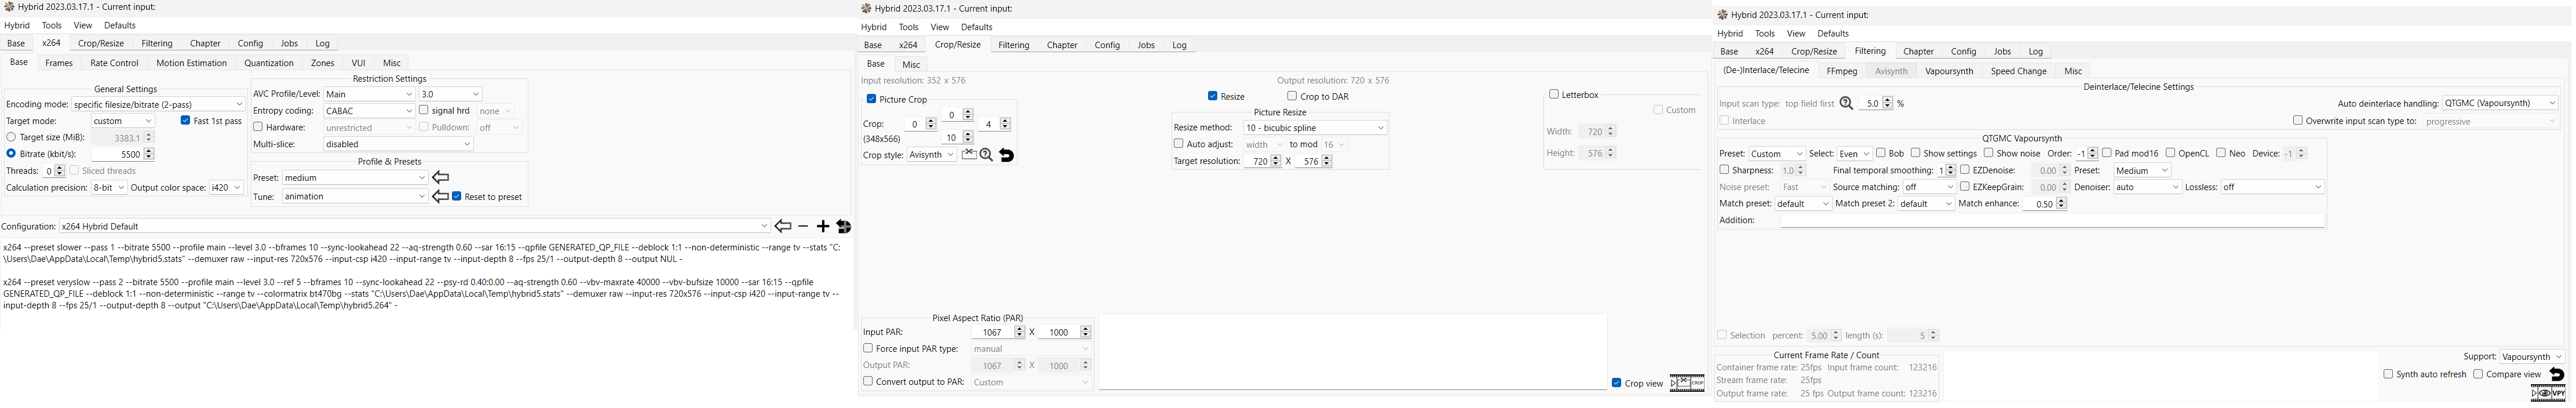The height and width of the screenshot is (408, 2576).
Task: Click the Input PAR 1067 field
Action: pyautogui.click(x=994, y=332)
